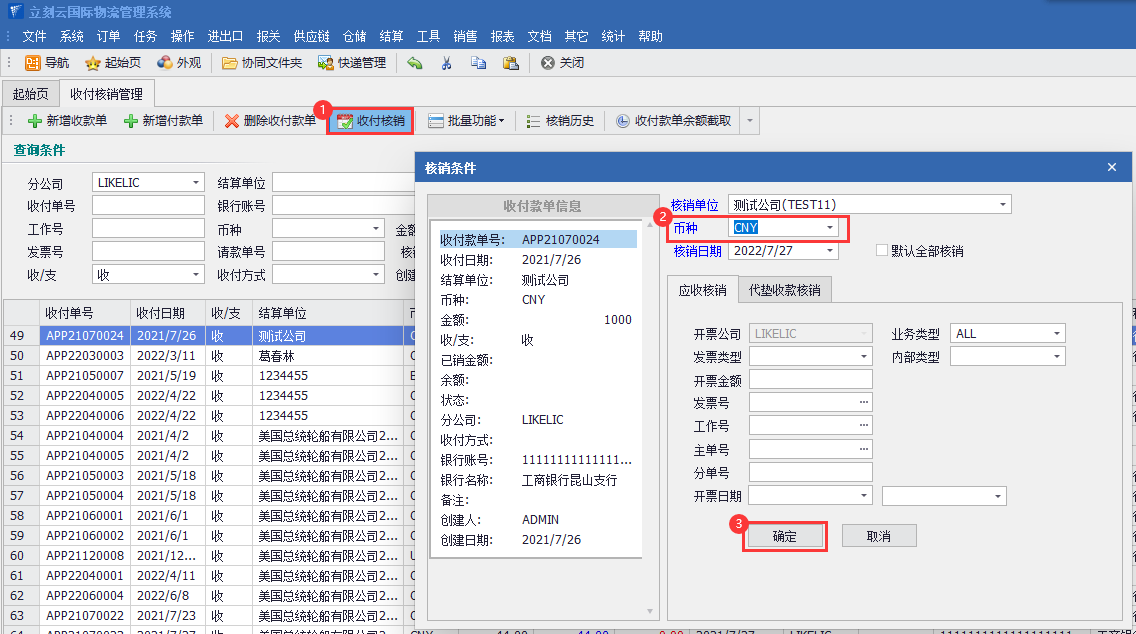Viewport: 1136px width, 634px height.
Task: Expand the 币种 CNY dropdown in dialog
Action: 829,228
